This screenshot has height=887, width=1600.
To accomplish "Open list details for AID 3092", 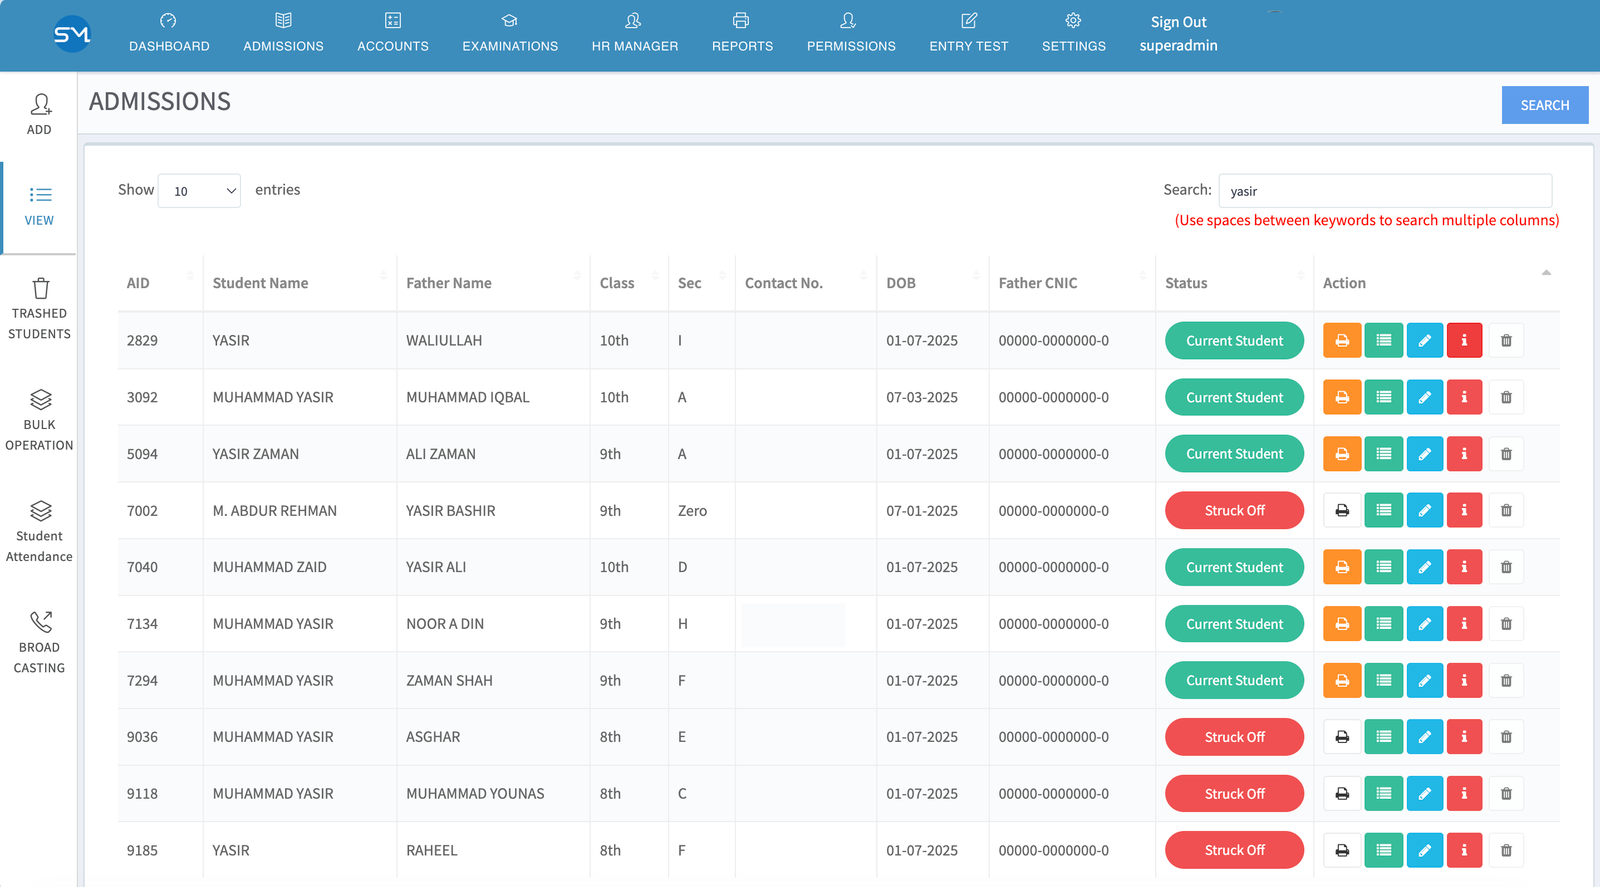I will [x=1383, y=398].
